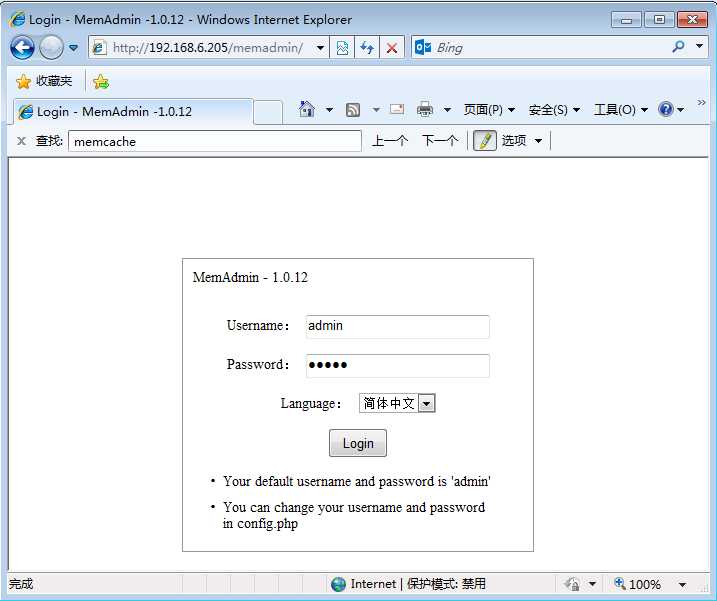Click Internet security zone globe icon
This screenshot has height=601, width=717.
(x=338, y=584)
